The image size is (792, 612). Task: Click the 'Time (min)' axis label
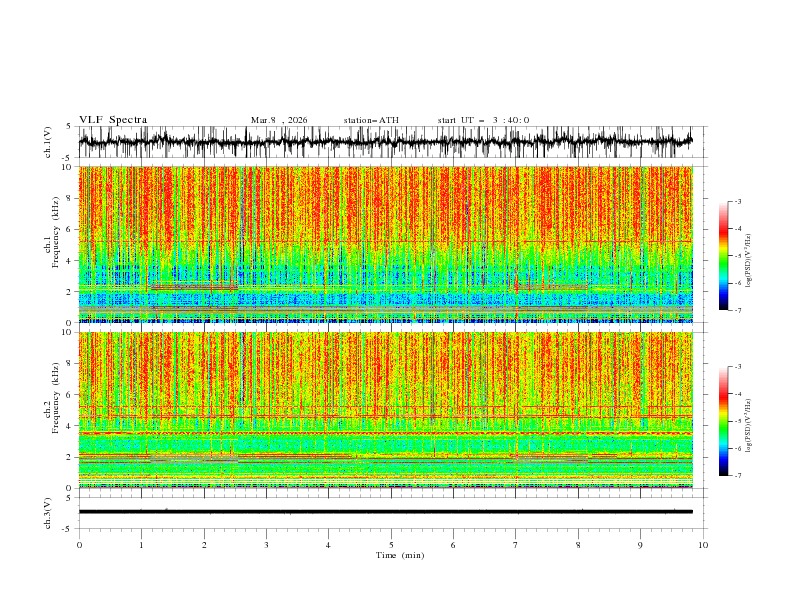pos(400,555)
